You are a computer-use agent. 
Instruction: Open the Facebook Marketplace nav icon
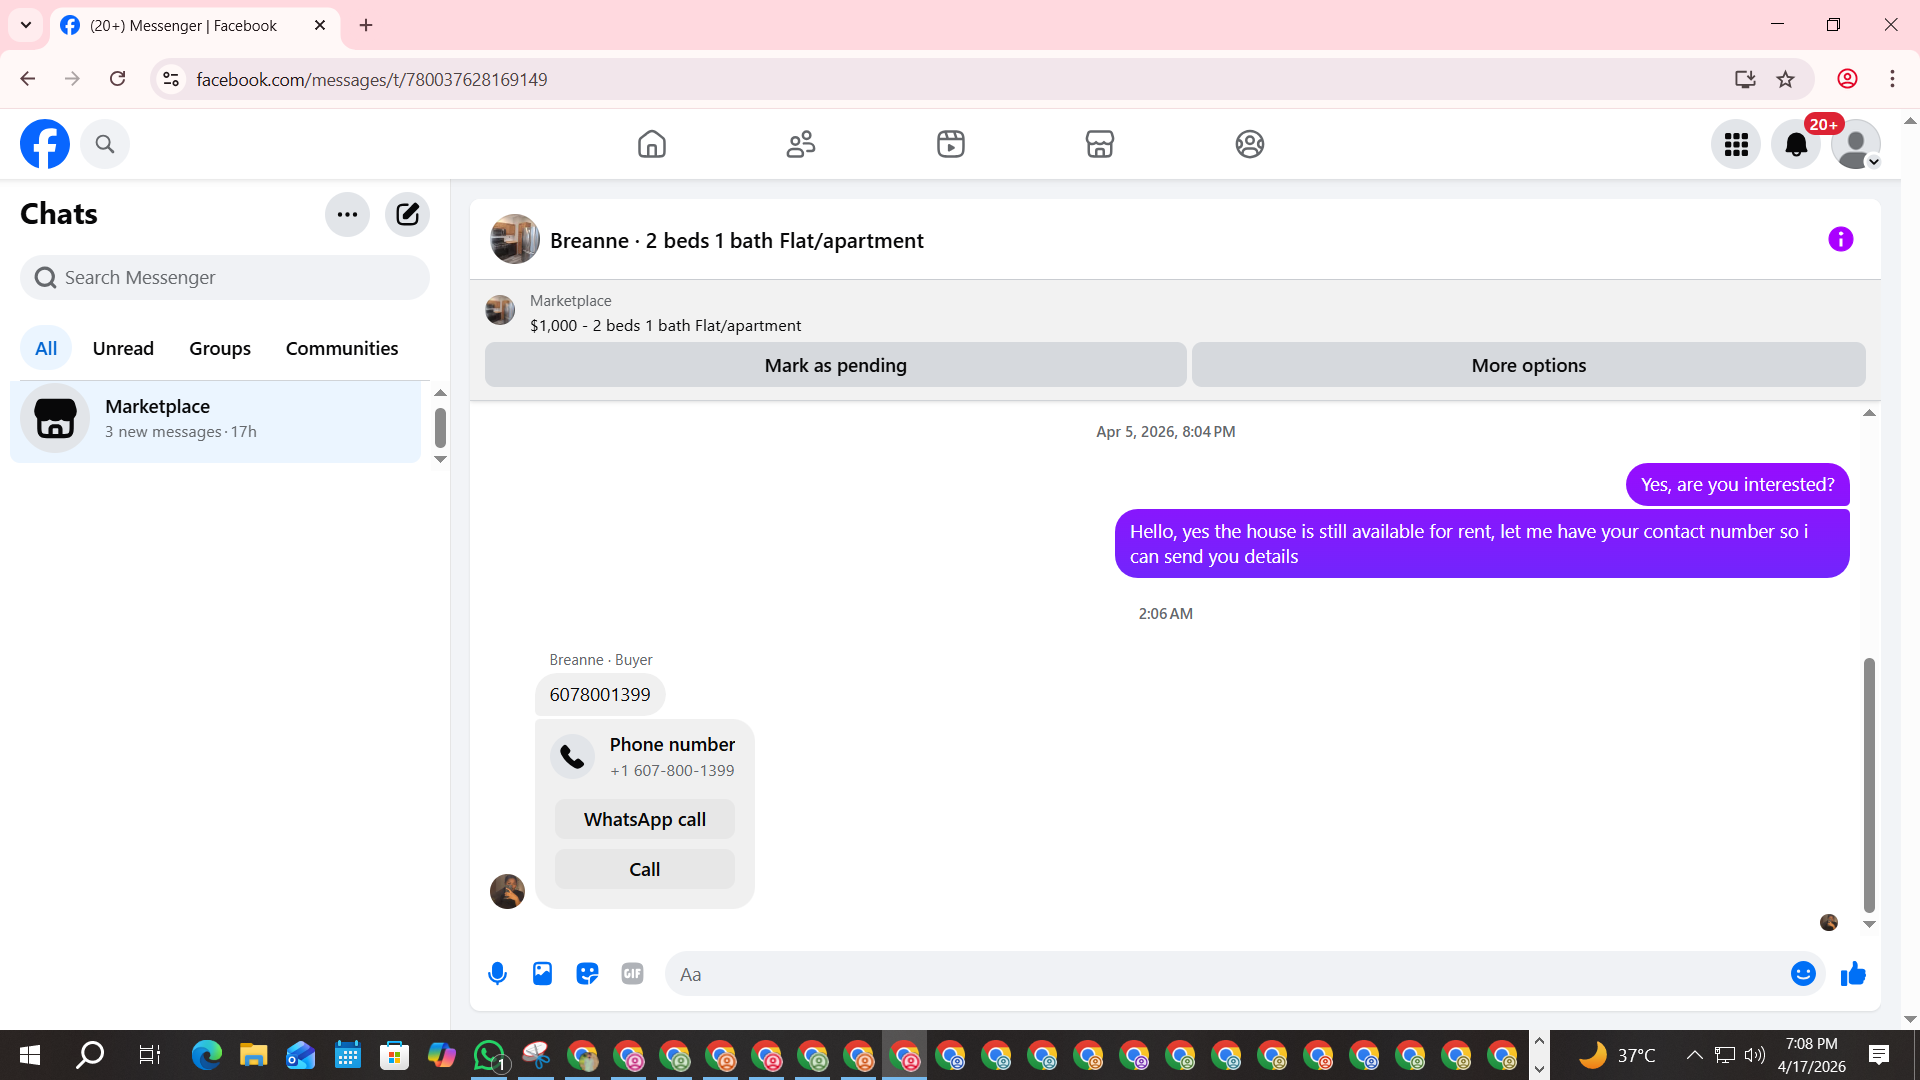click(x=1099, y=144)
